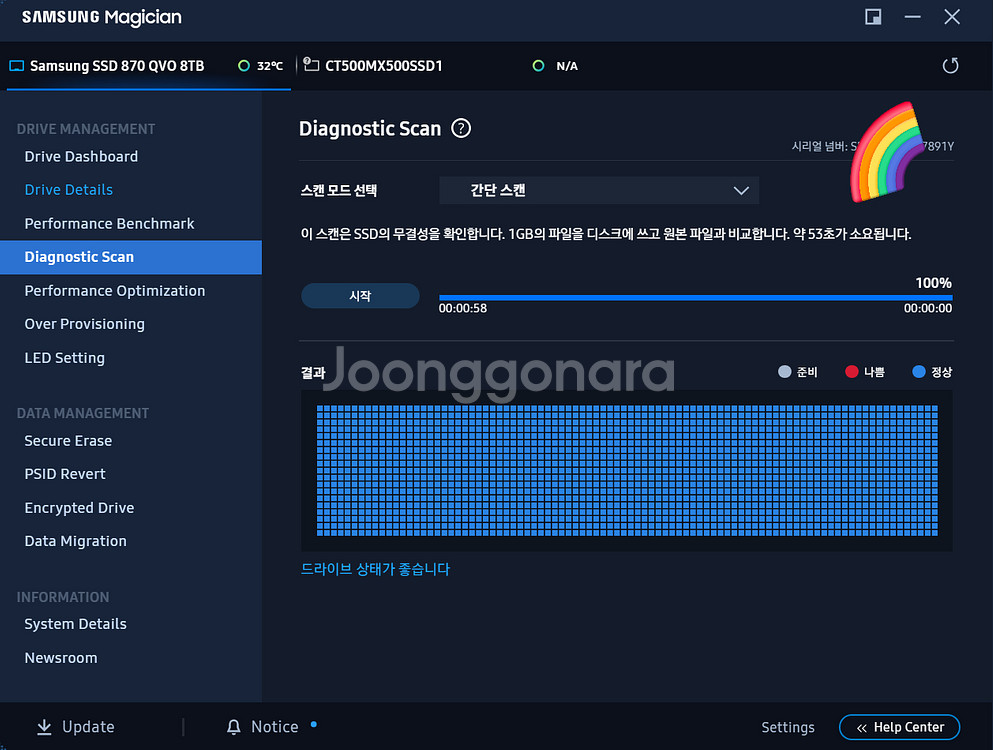Open Notice text in bottom bar
The image size is (993, 750).
(x=275, y=727)
